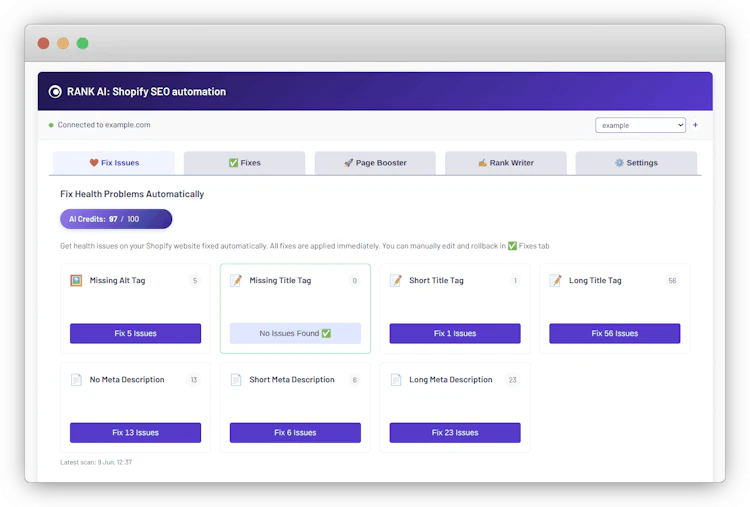Image resolution: width=750 pixels, height=507 pixels.
Task: Open the Fixes tab
Action: (244, 163)
